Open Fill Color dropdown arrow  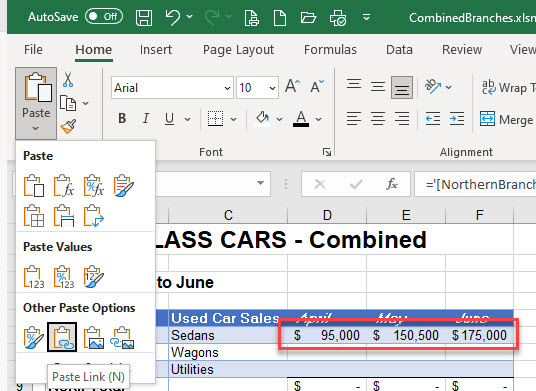(x=279, y=119)
